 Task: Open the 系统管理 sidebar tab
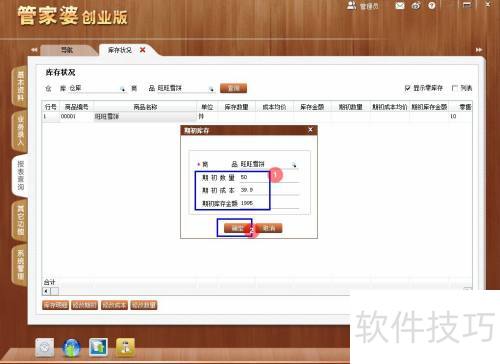click(x=20, y=265)
